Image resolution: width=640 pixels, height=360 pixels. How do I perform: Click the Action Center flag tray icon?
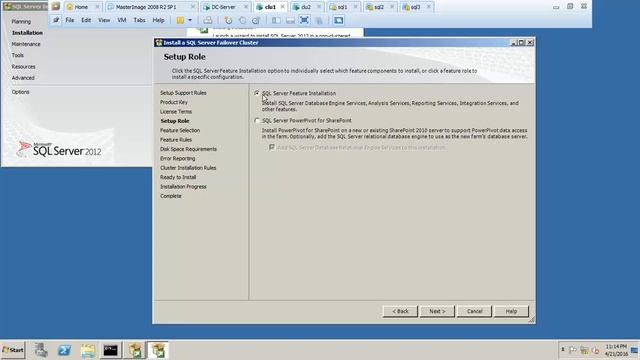pos(573,350)
